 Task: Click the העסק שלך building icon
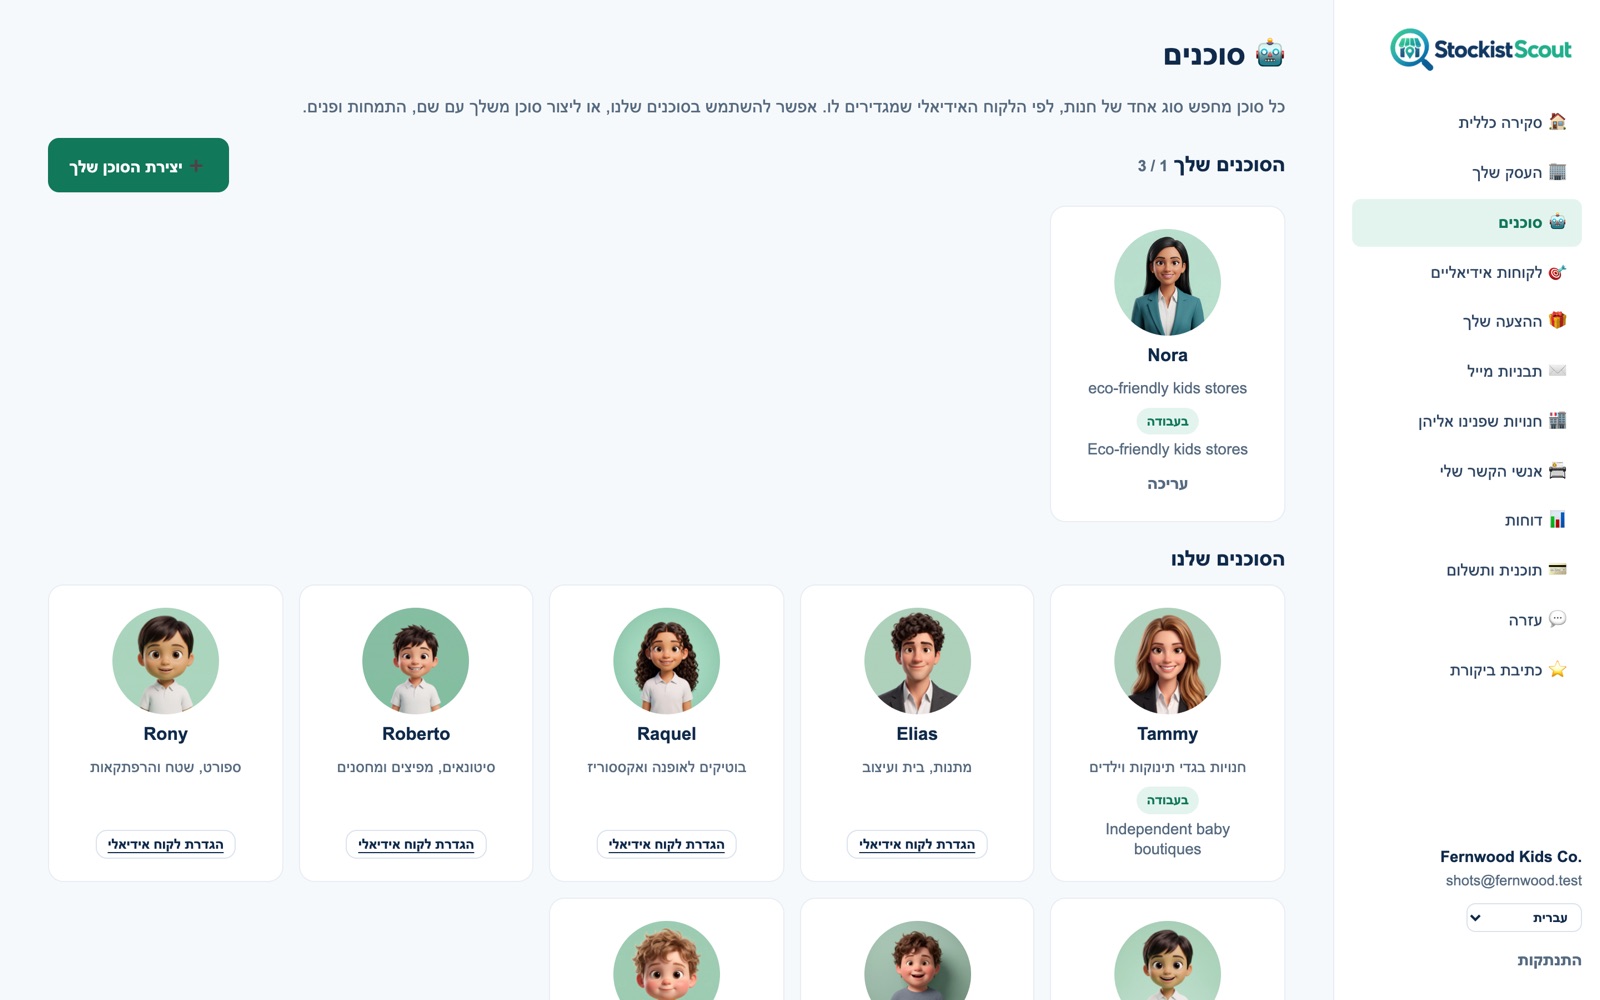tap(1557, 172)
